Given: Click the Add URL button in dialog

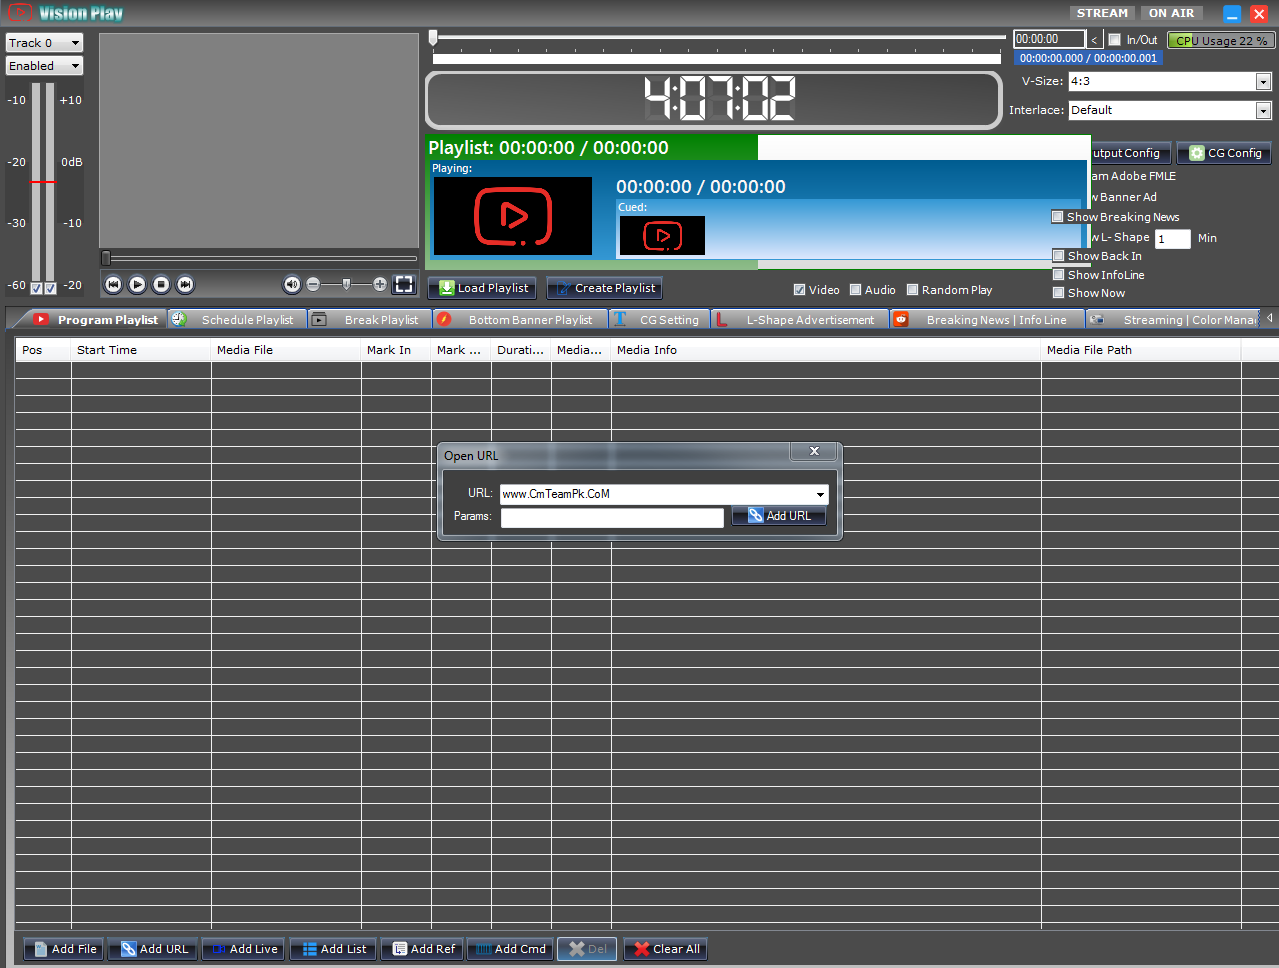Looking at the screenshot, I should [x=779, y=516].
